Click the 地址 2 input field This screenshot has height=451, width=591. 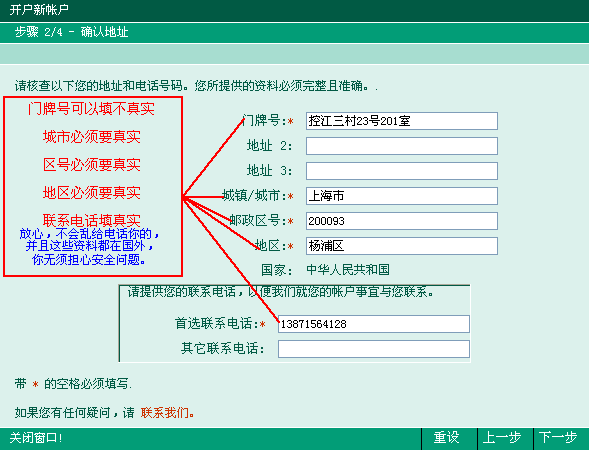pos(402,146)
